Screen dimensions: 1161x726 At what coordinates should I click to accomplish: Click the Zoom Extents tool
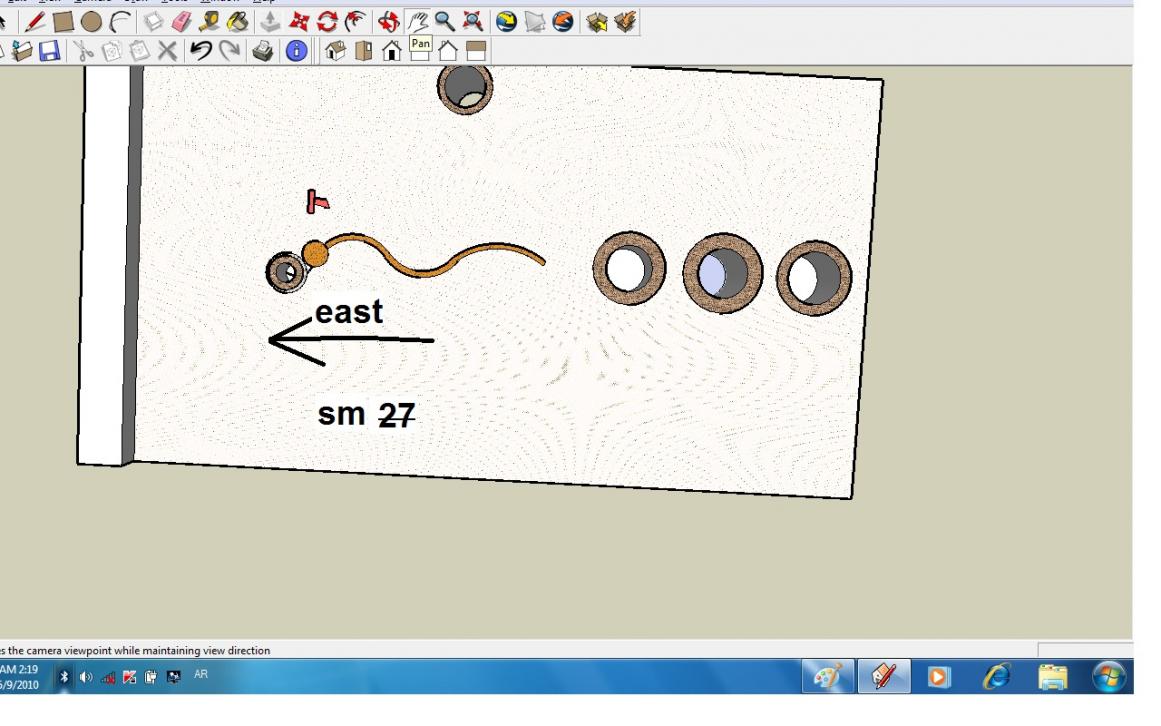(x=471, y=21)
